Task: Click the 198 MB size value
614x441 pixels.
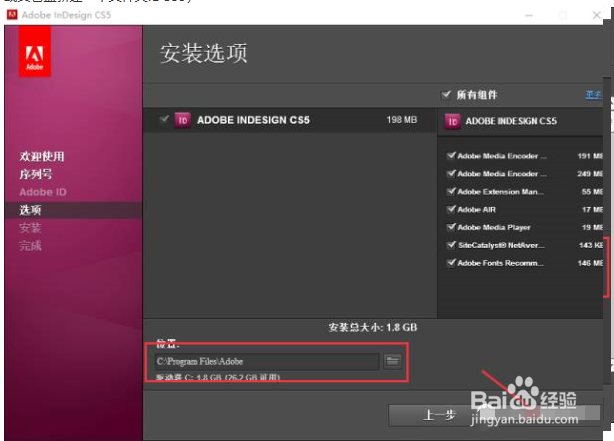Action: point(402,120)
